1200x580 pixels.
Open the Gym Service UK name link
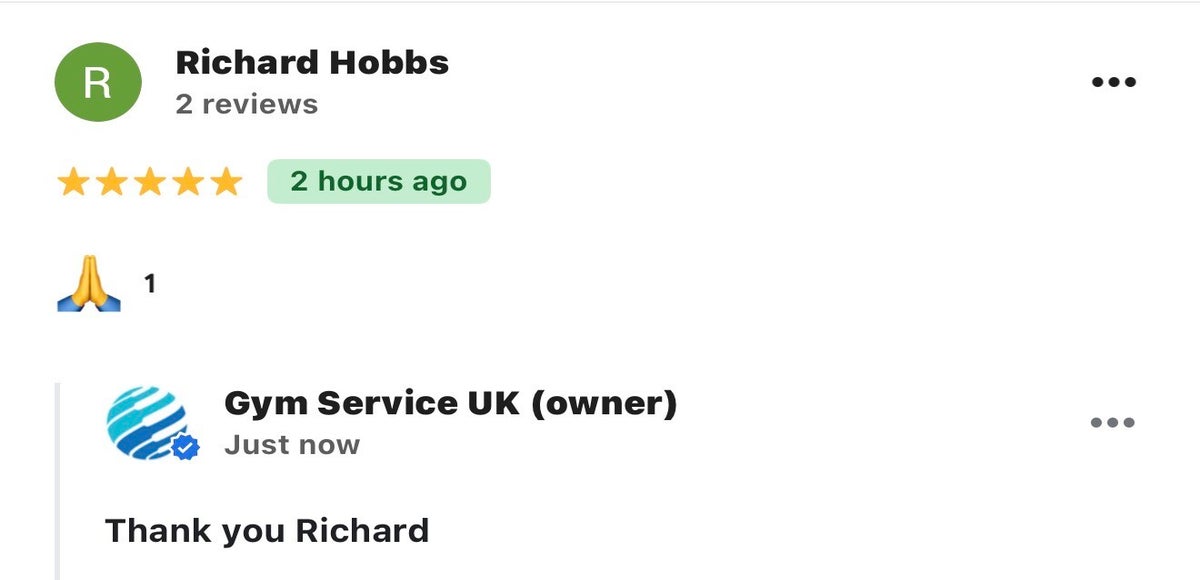(370, 404)
